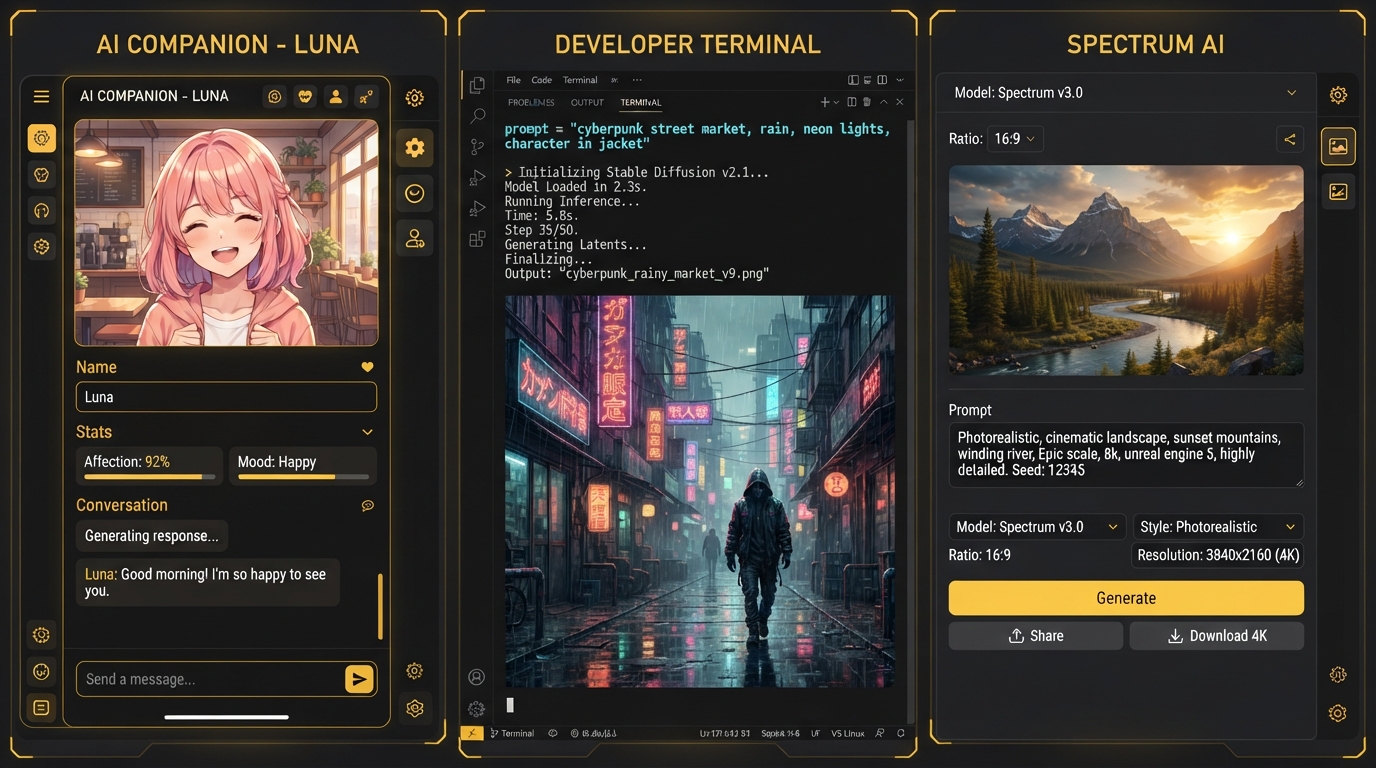This screenshot has height=768, width=1376.
Task: Open the smiley face icon in Luna right sidebar
Action: 414,193
